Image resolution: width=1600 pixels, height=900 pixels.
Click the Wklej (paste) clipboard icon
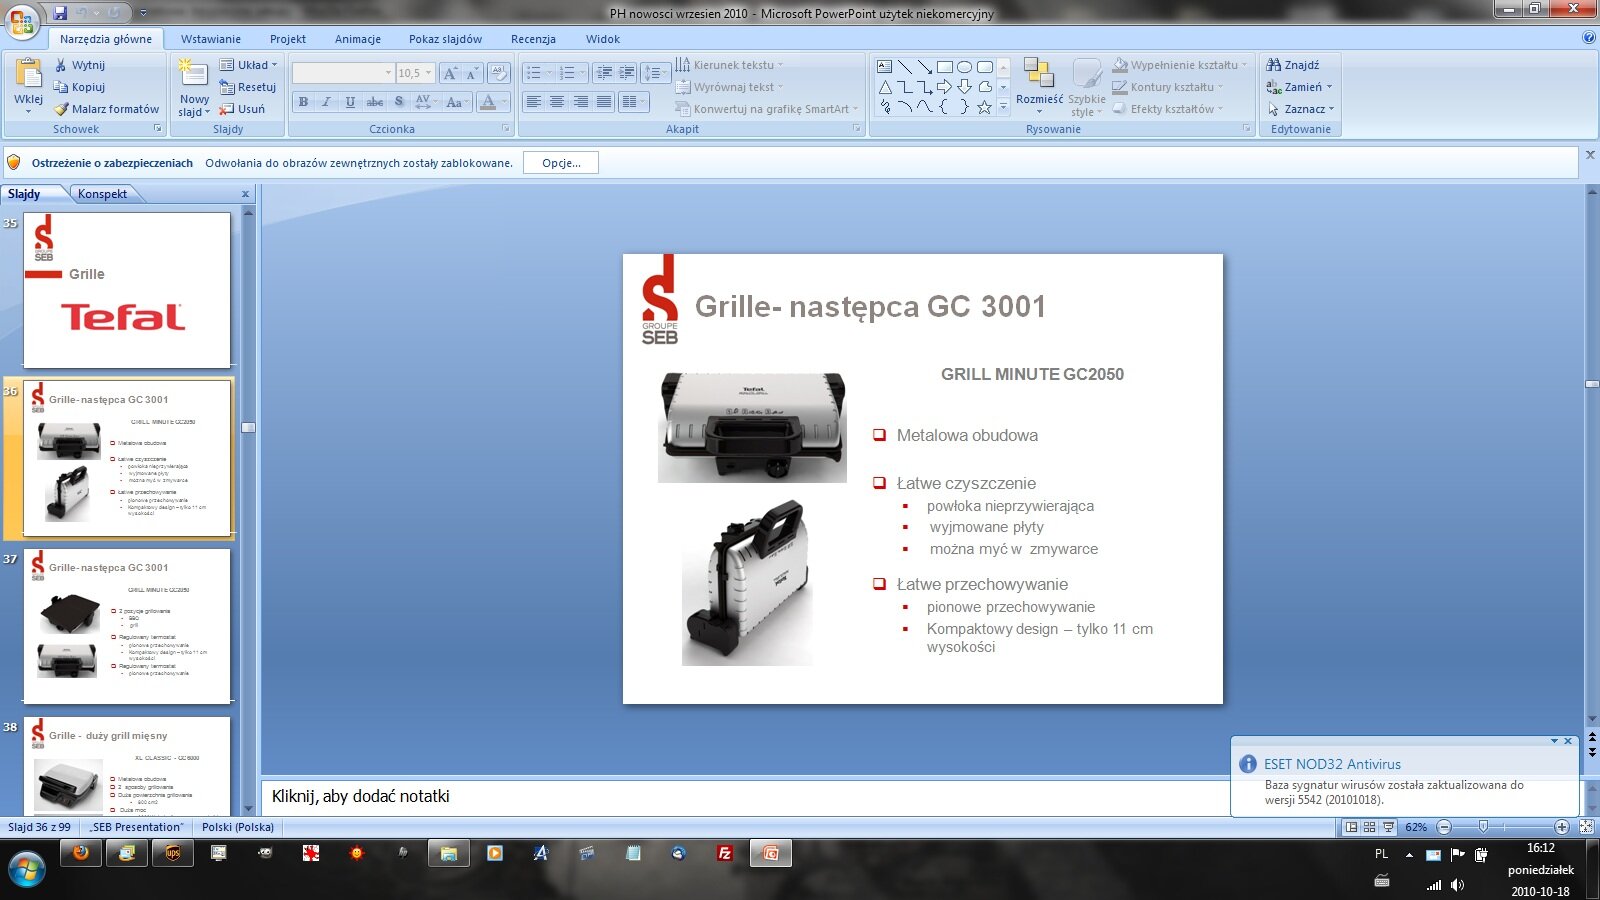[28, 74]
